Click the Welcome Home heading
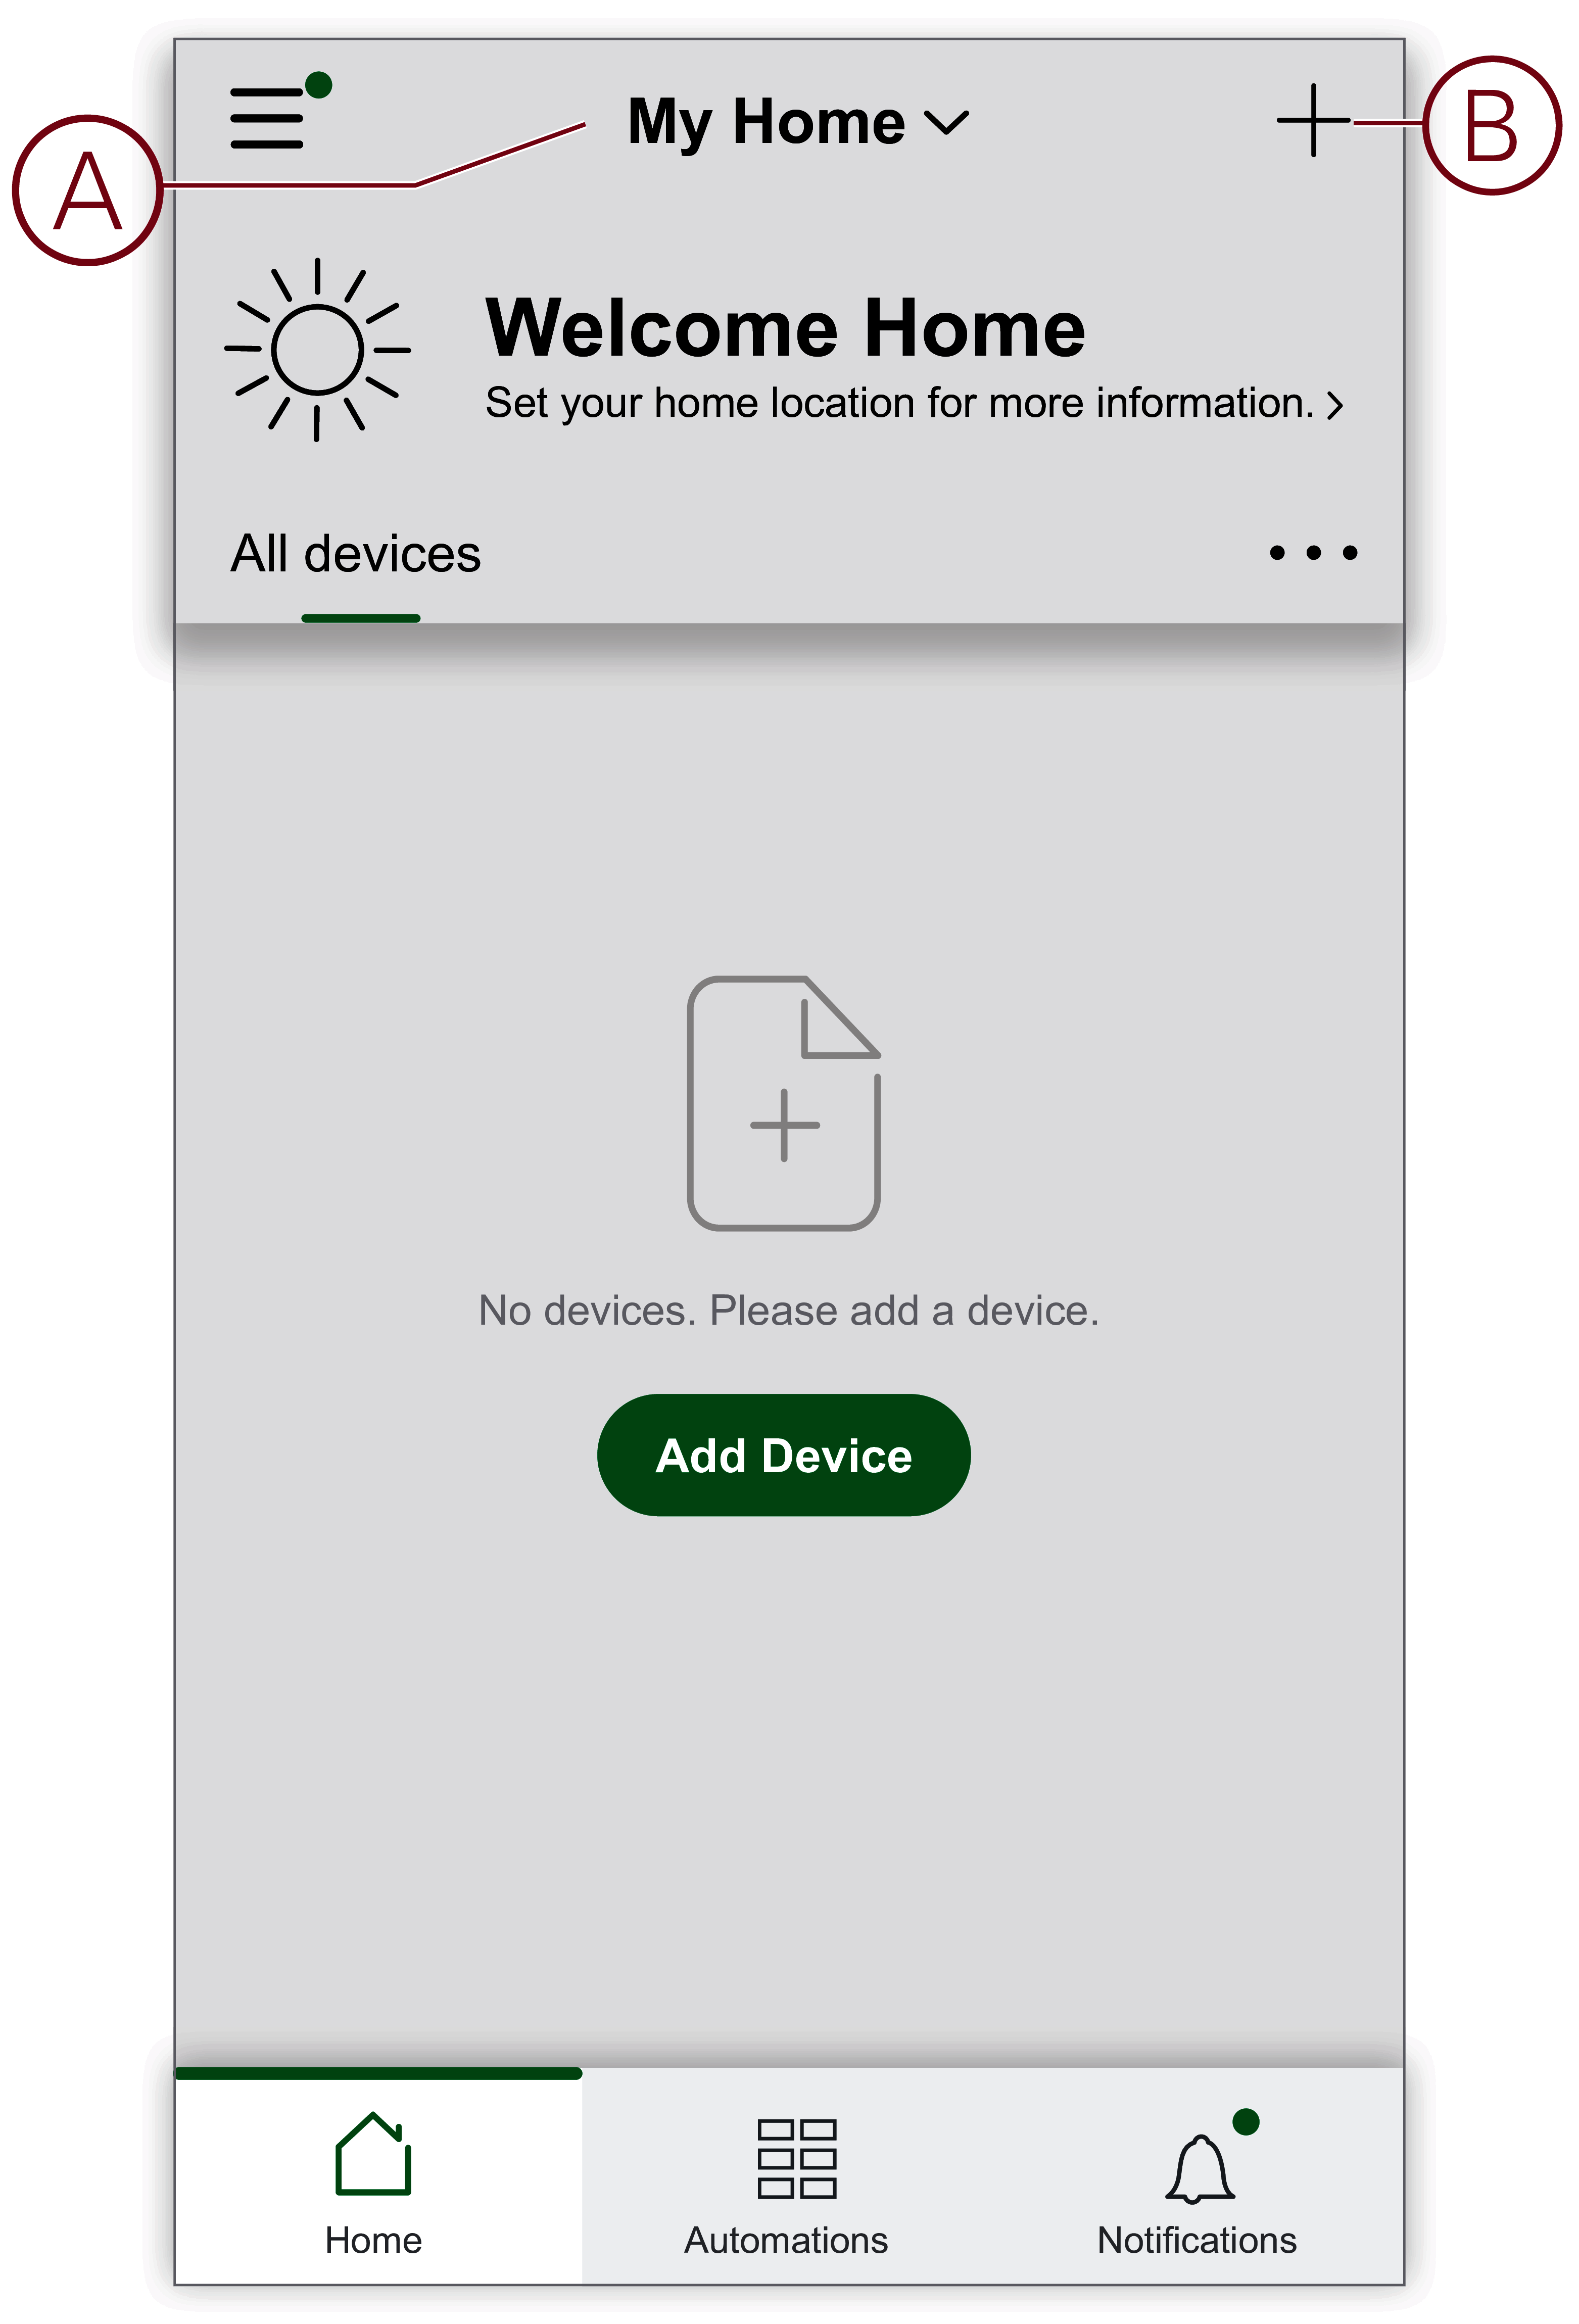 [785, 327]
